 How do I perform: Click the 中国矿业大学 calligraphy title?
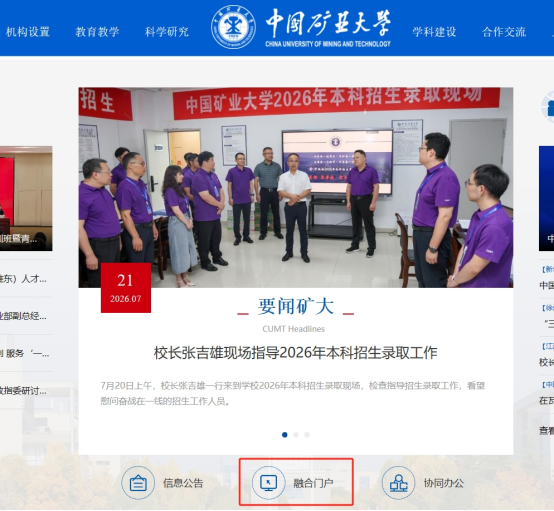328,23
